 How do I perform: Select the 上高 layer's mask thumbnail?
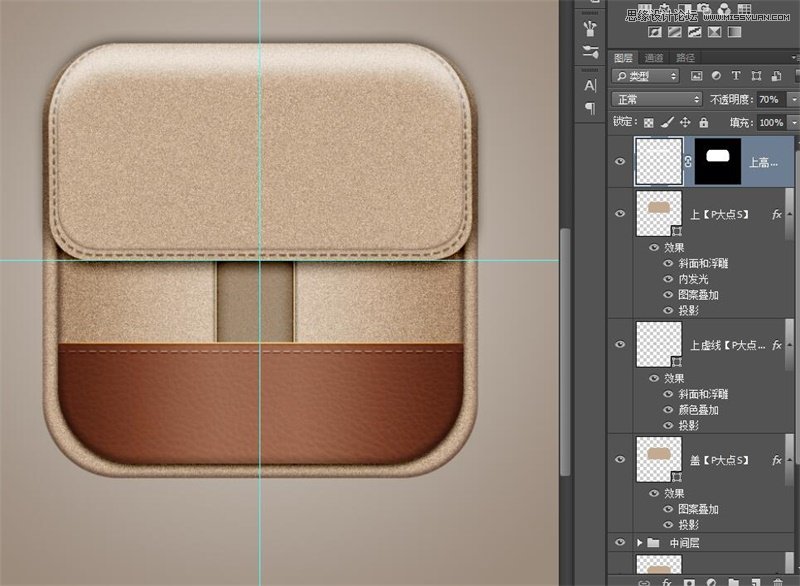tap(717, 162)
